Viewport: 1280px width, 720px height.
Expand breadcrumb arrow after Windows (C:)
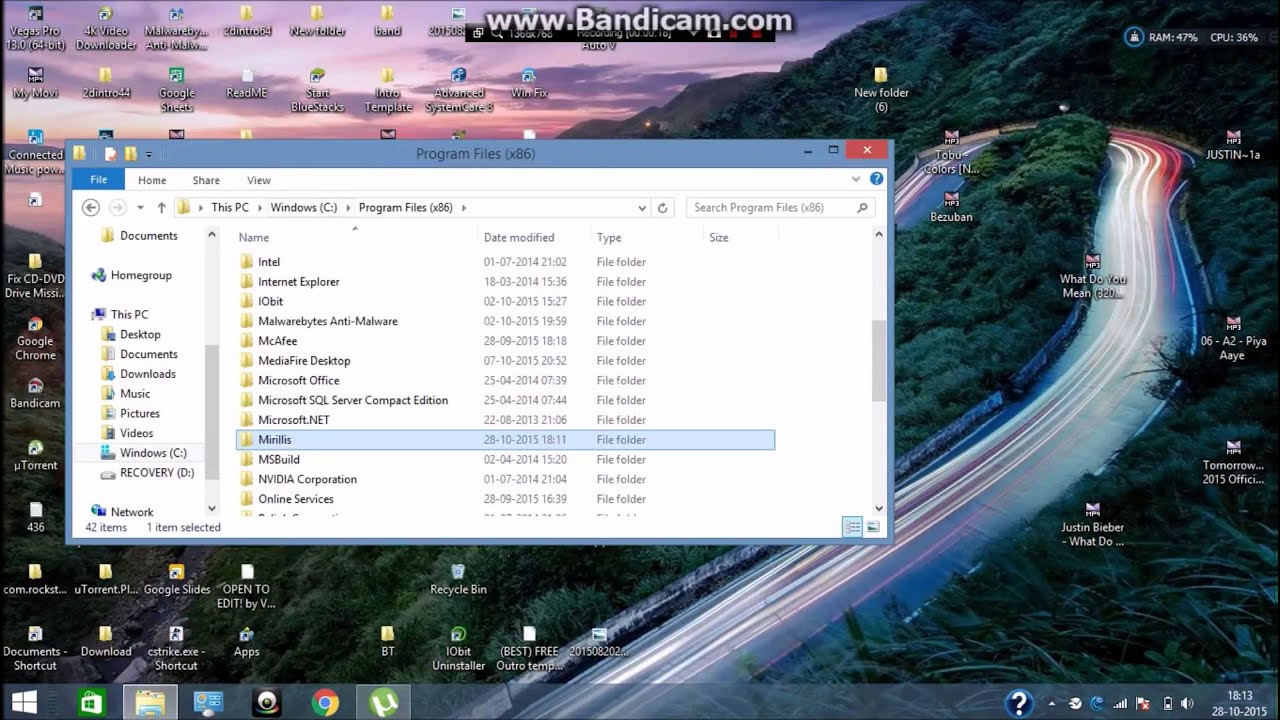(348, 208)
